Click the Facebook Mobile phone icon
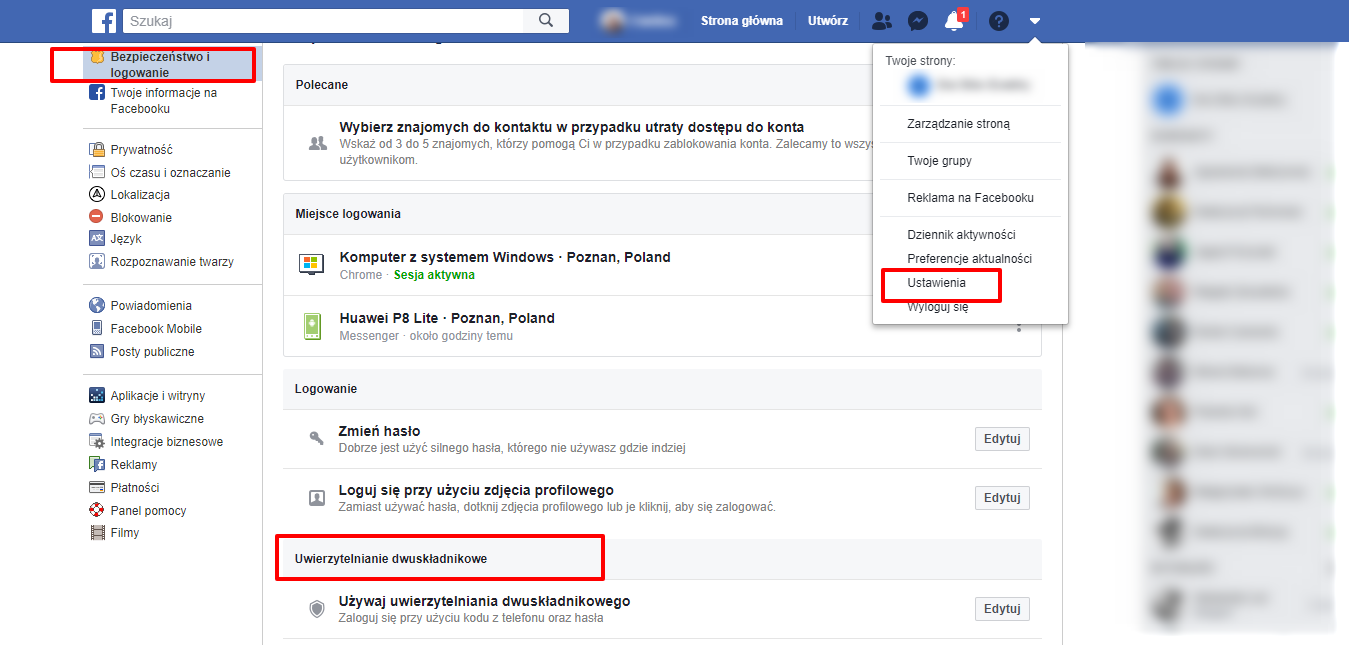Viewport: 1349px width, 645px height. [97, 328]
